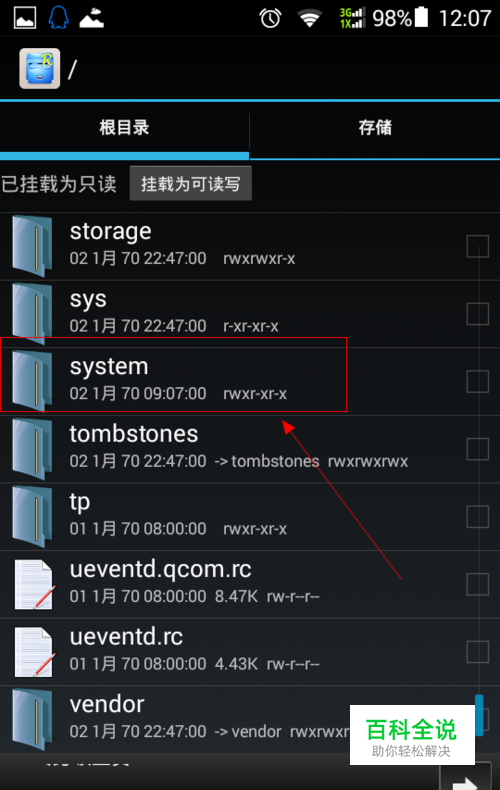Click the ueventd.rc file icon
This screenshot has height=790, width=500.
[34, 652]
